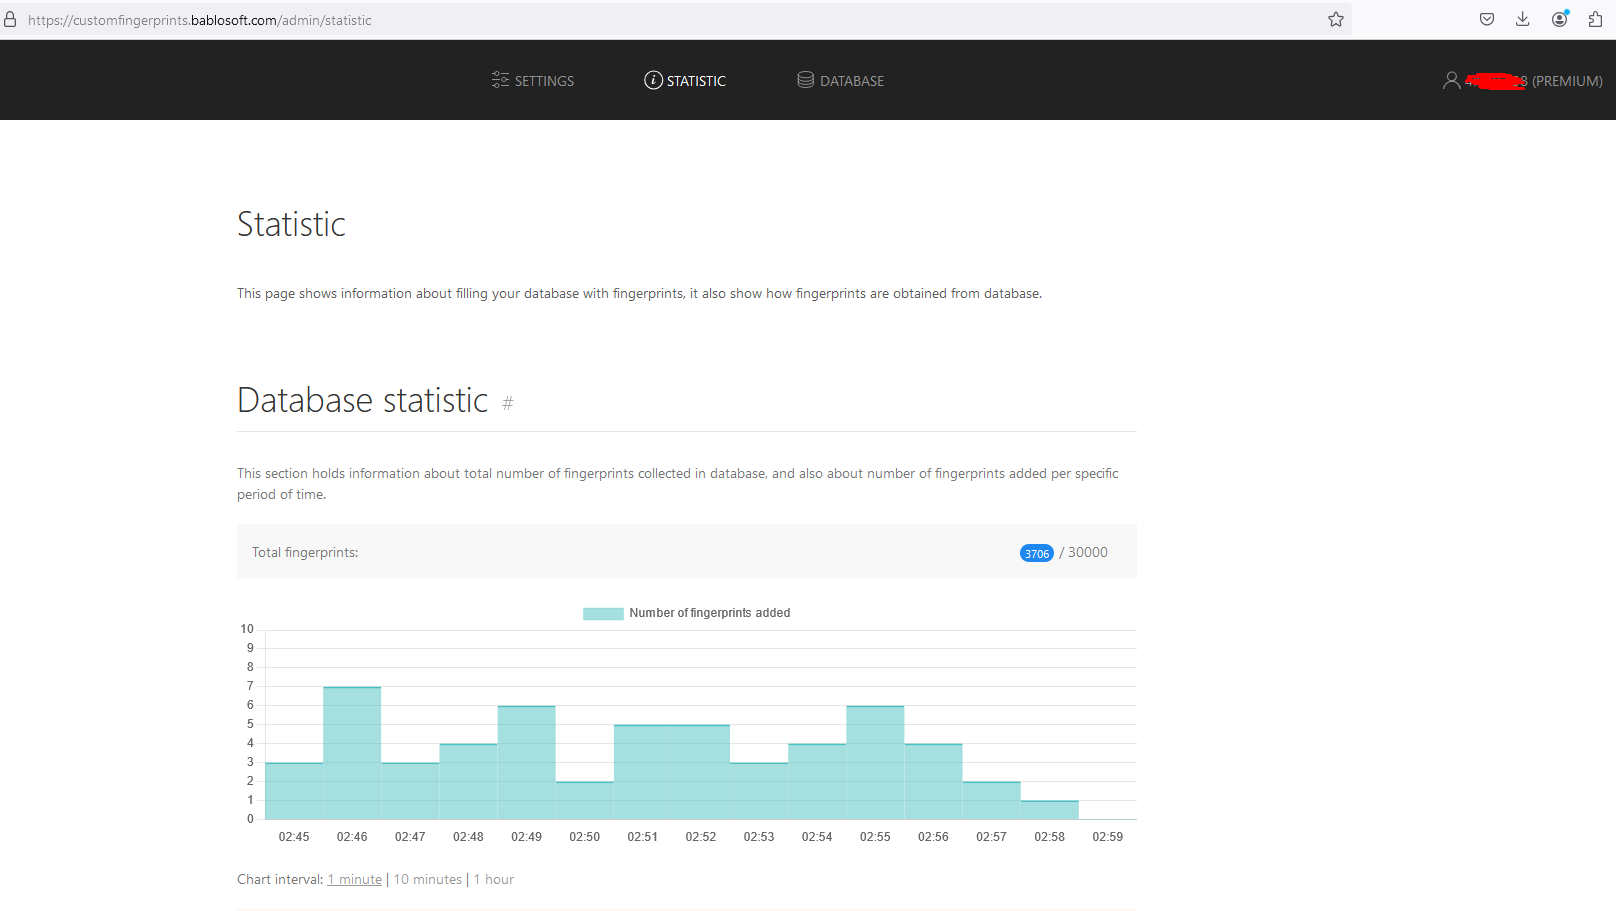
Task: Open the browser downloads icon
Action: point(1522,20)
